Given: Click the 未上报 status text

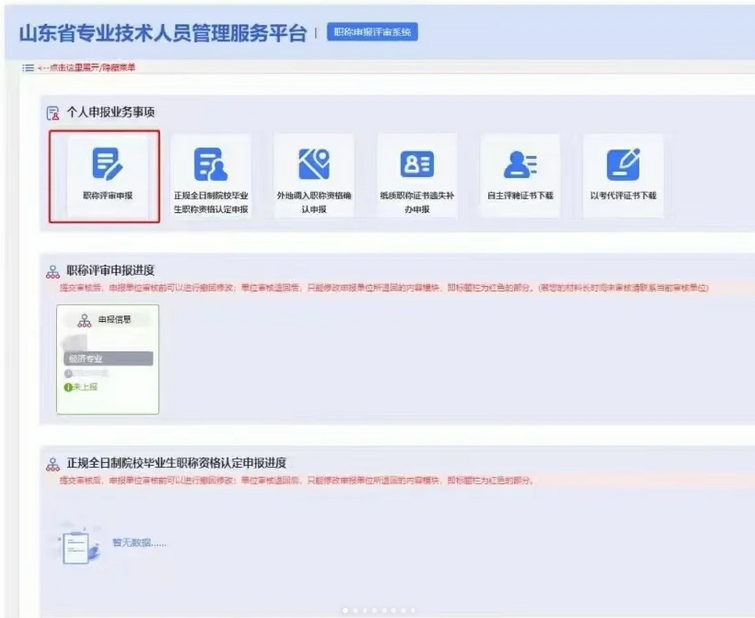Looking at the screenshot, I should [85, 387].
